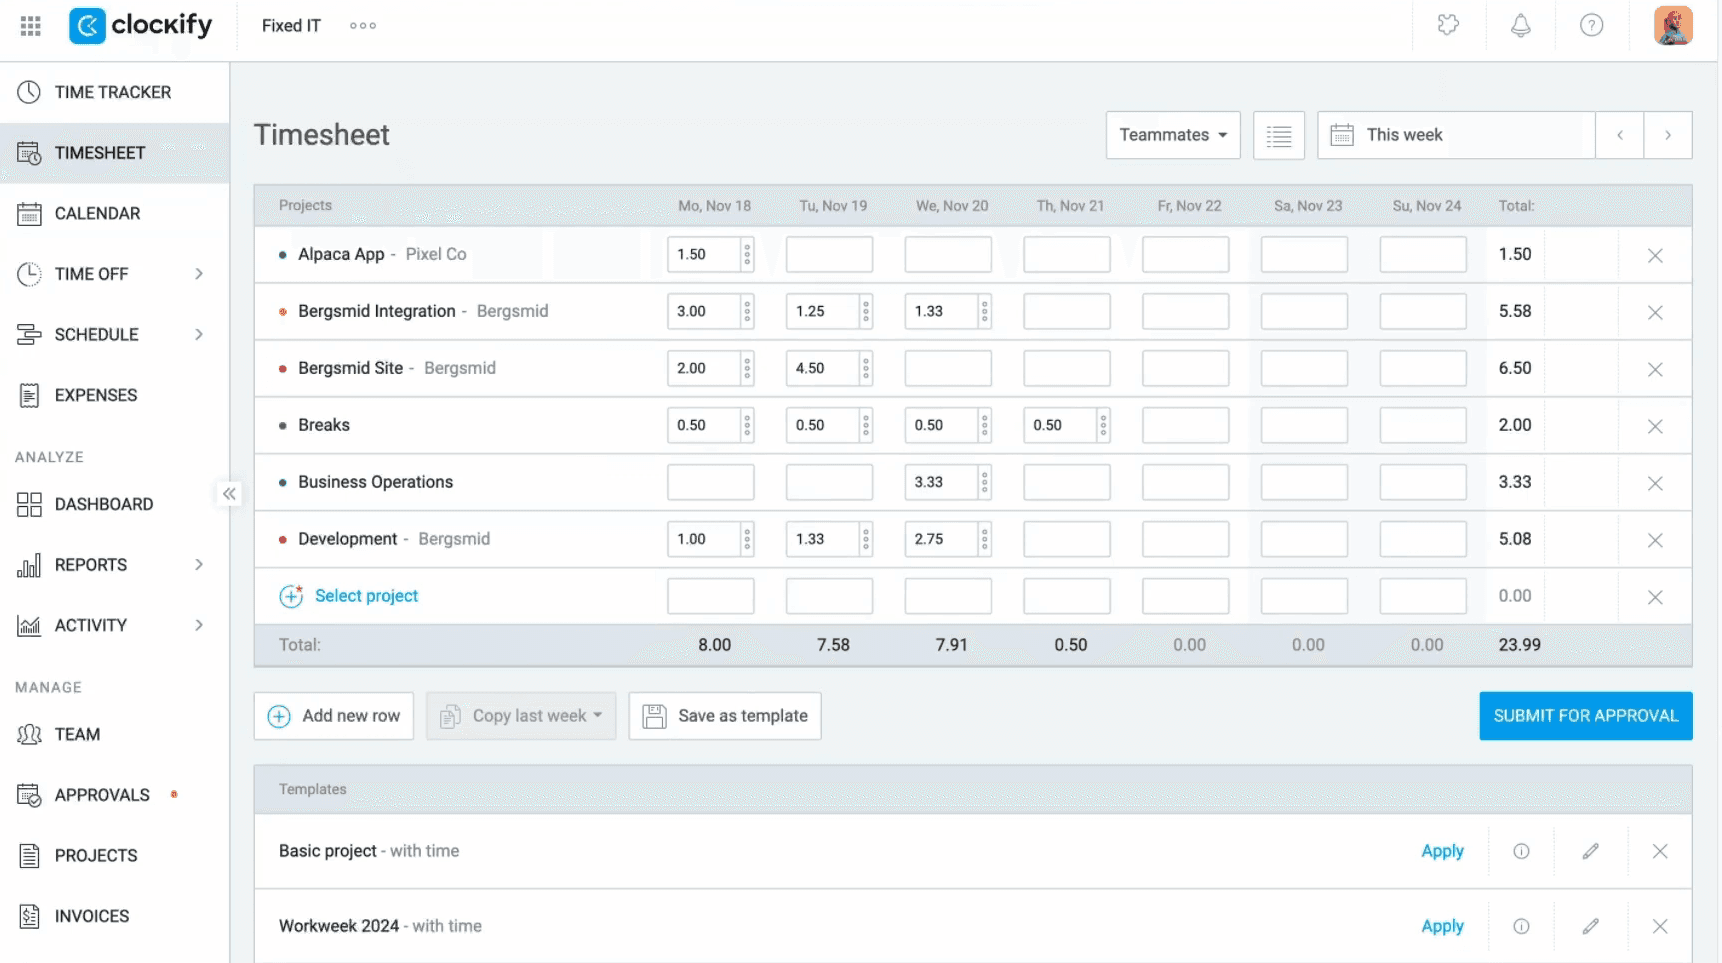The image size is (1722, 963).
Task: Edit Workweek 2024 template pencil
Action: 1590,926
